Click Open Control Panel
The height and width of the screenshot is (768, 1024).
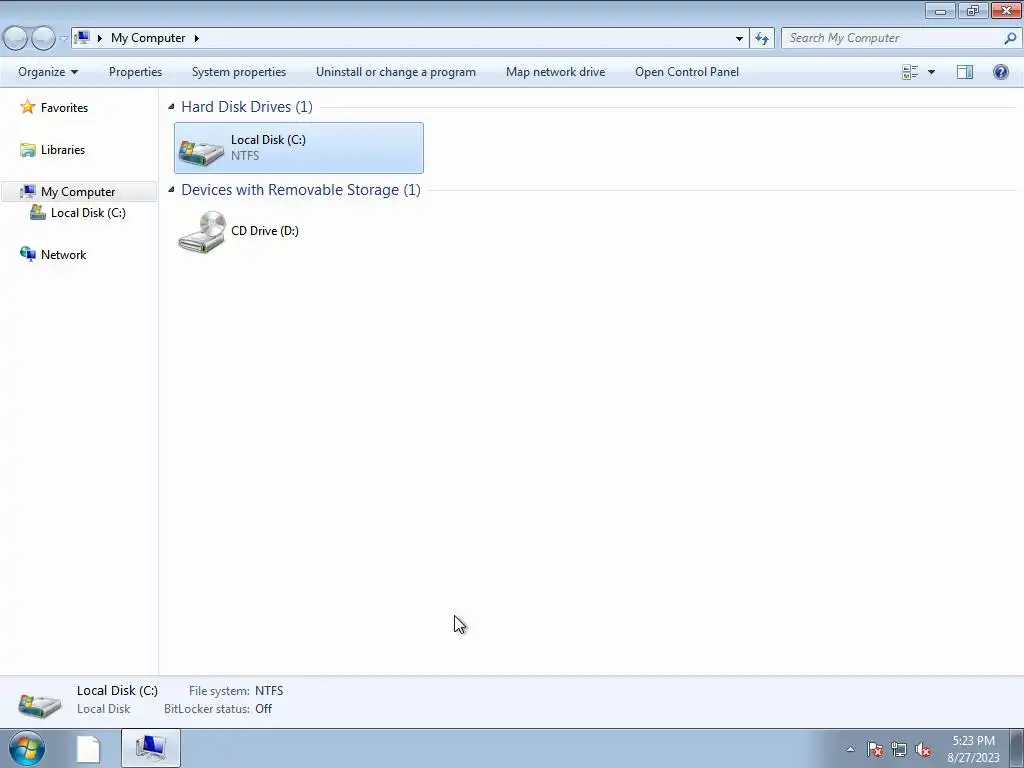687,72
